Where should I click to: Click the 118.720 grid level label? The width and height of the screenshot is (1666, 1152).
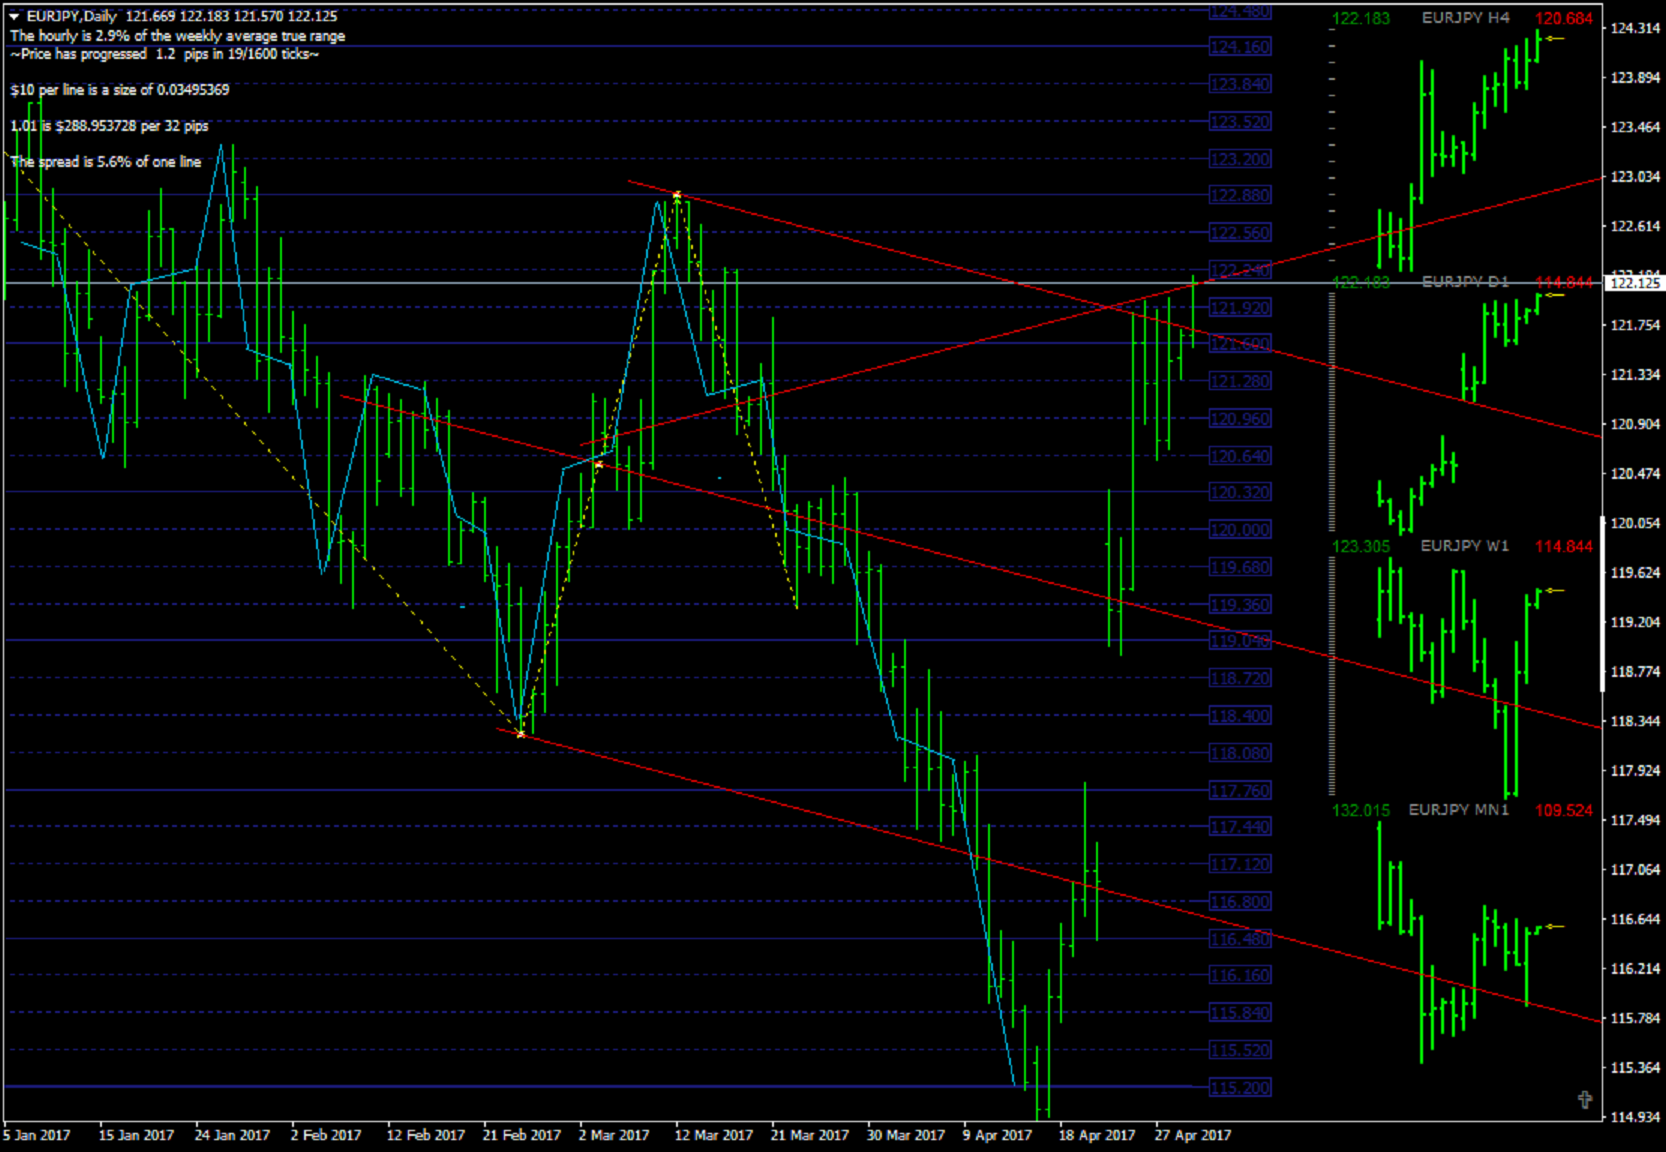[1240, 678]
